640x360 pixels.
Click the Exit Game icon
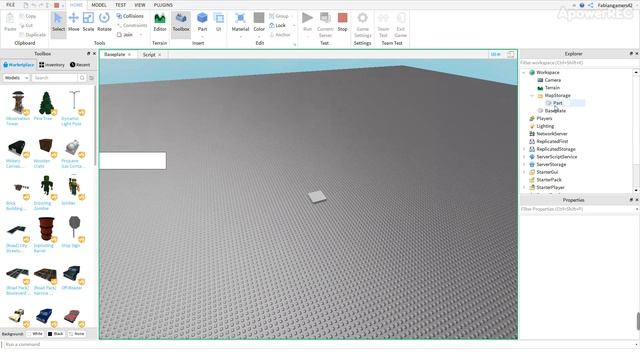point(400,24)
